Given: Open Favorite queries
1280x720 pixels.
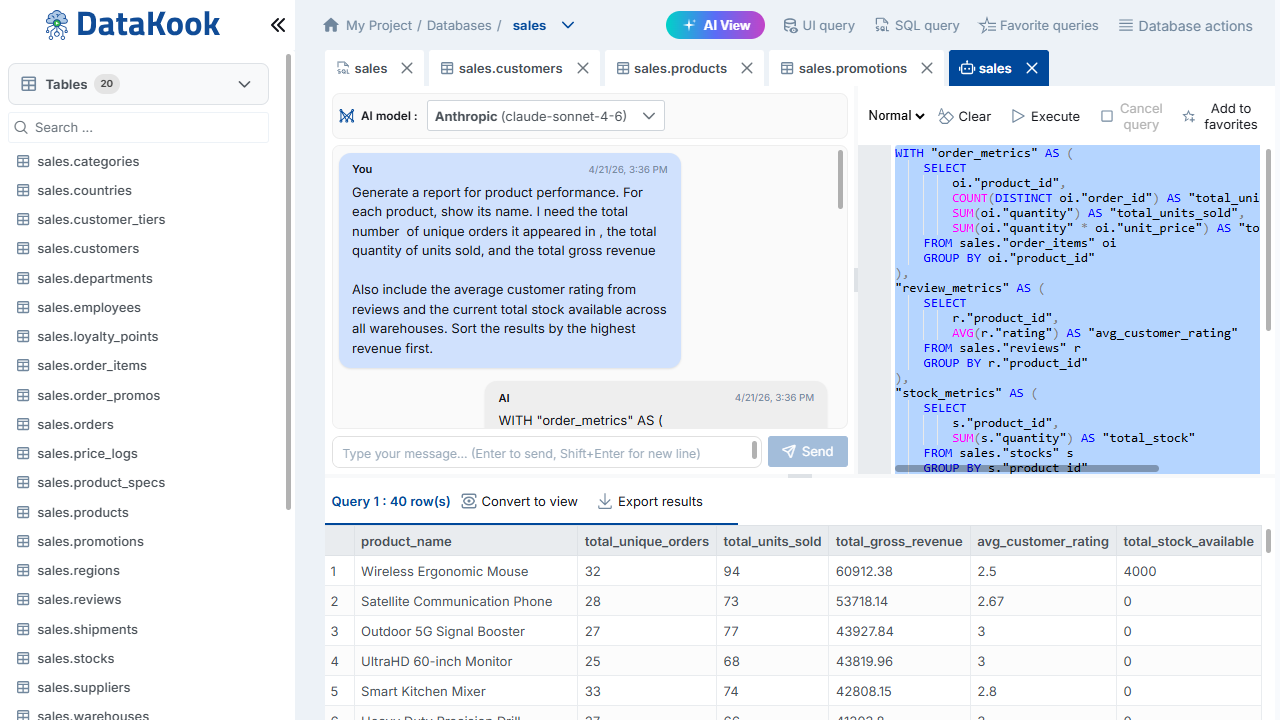Looking at the screenshot, I should (1038, 25).
